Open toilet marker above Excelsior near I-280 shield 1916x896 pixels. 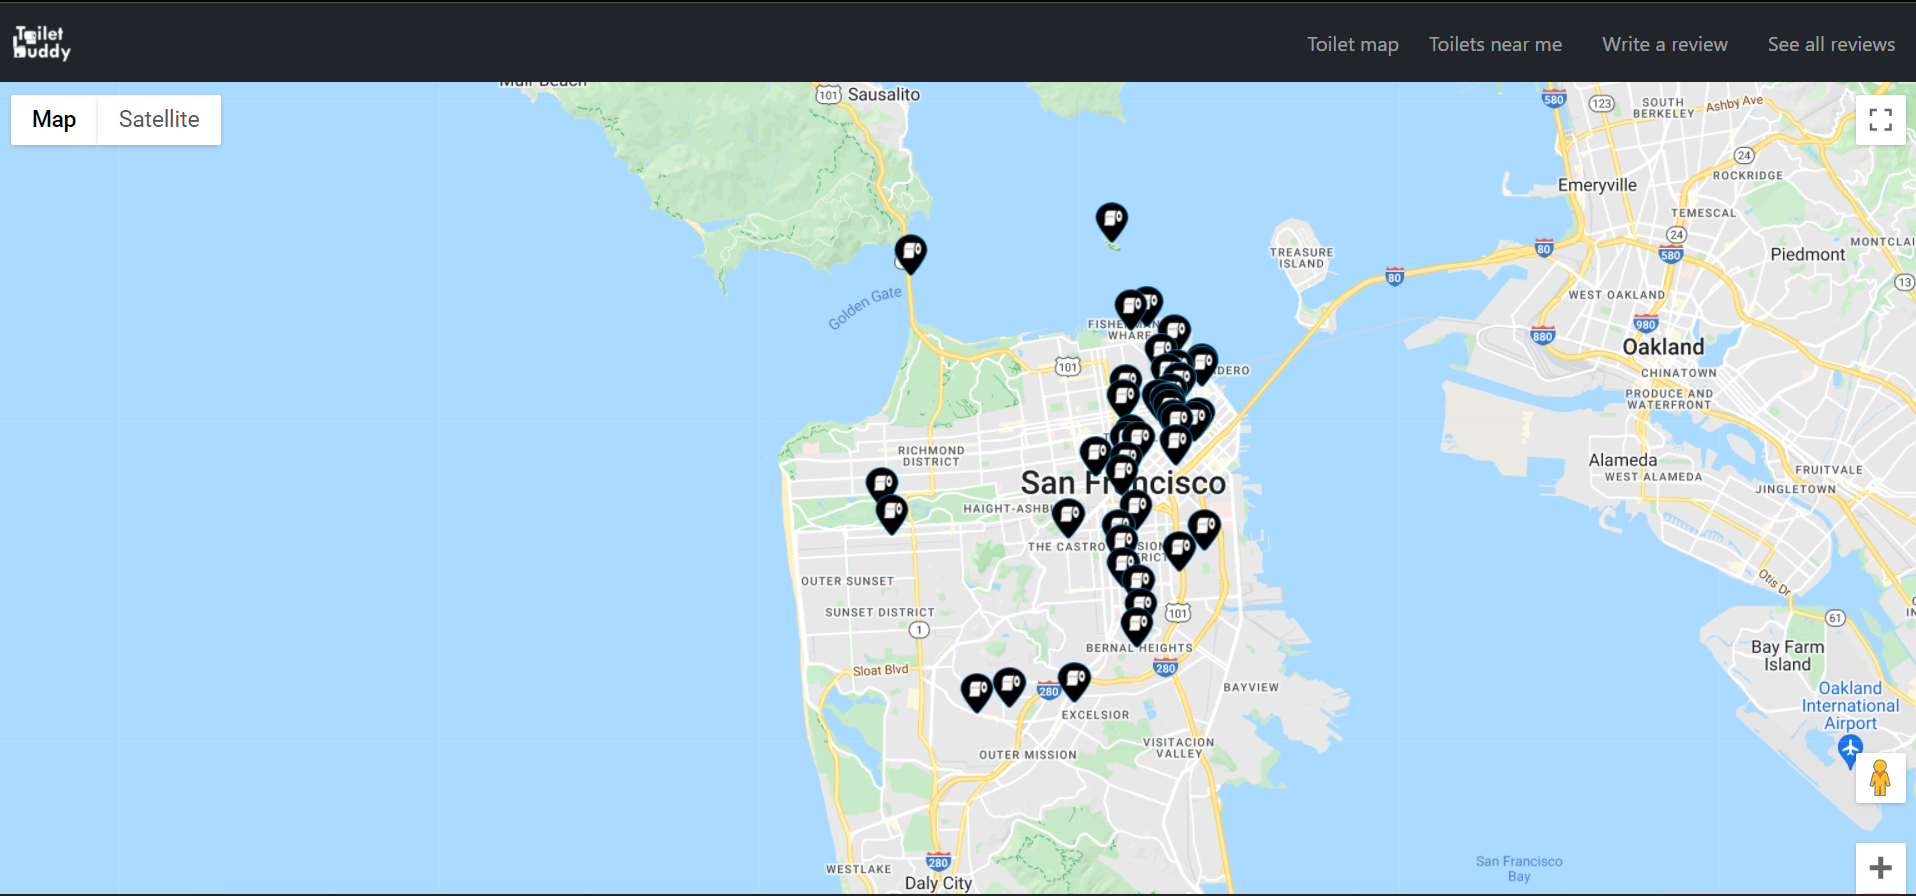pos(1074,681)
